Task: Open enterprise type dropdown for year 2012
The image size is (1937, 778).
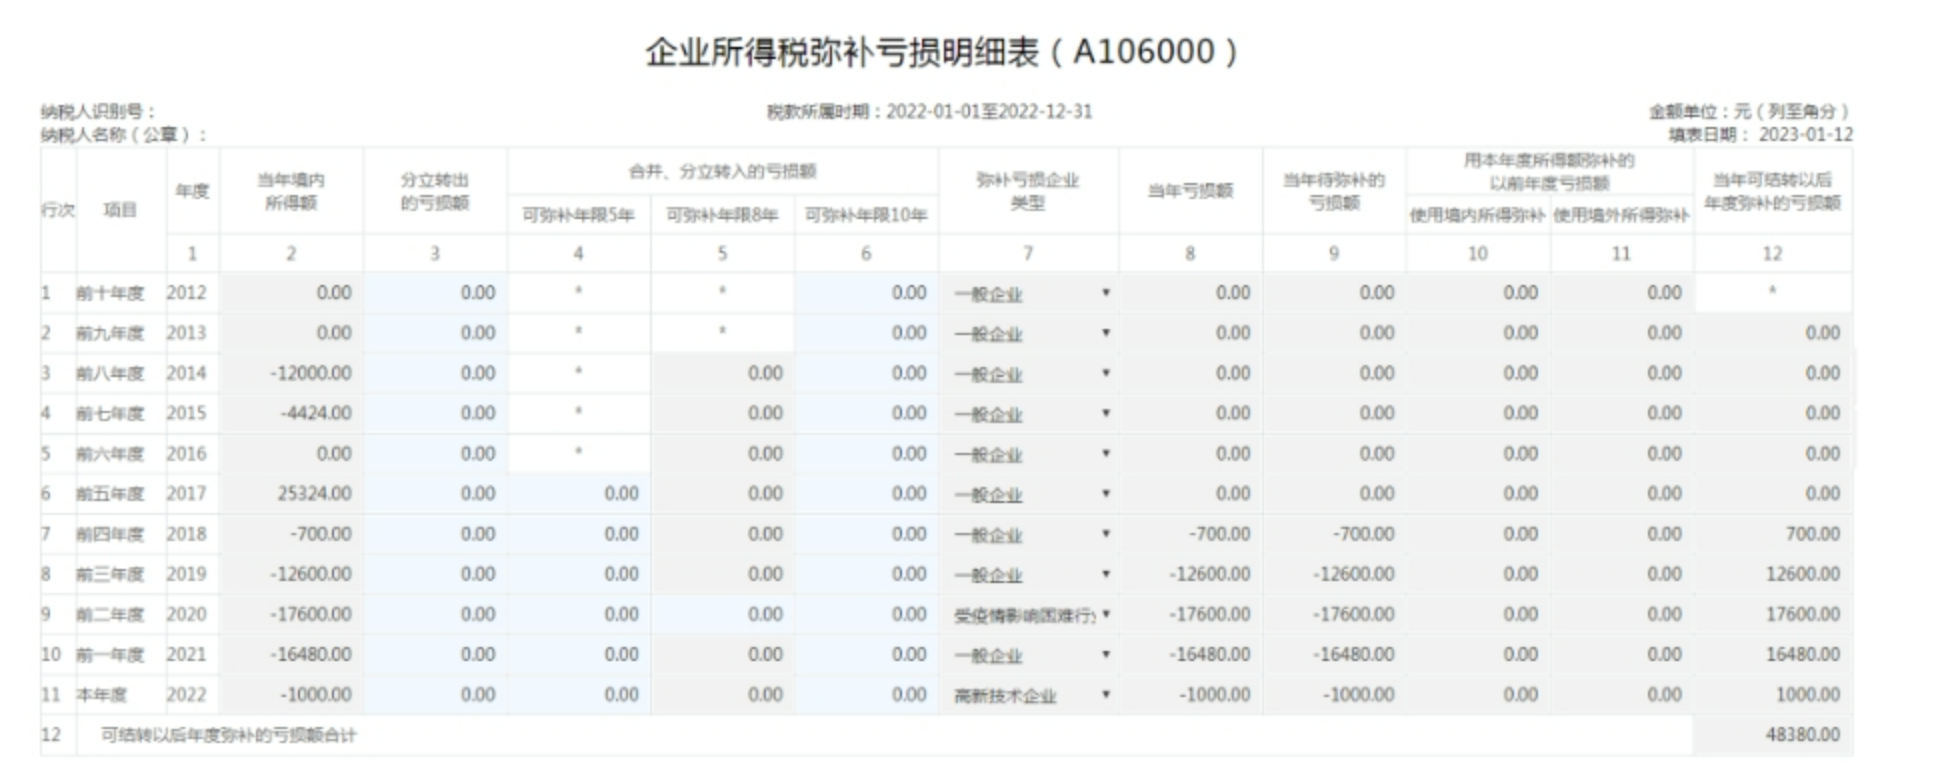Action: point(1030,293)
